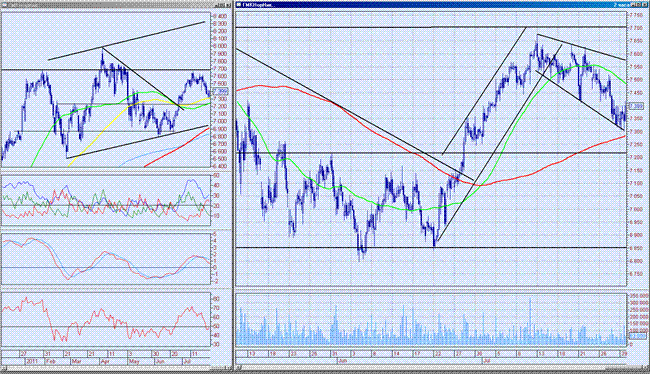Click current price tag 7.399 on the left chart
Image resolution: width=650 pixels, height=374 pixels.
(x=220, y=92)
